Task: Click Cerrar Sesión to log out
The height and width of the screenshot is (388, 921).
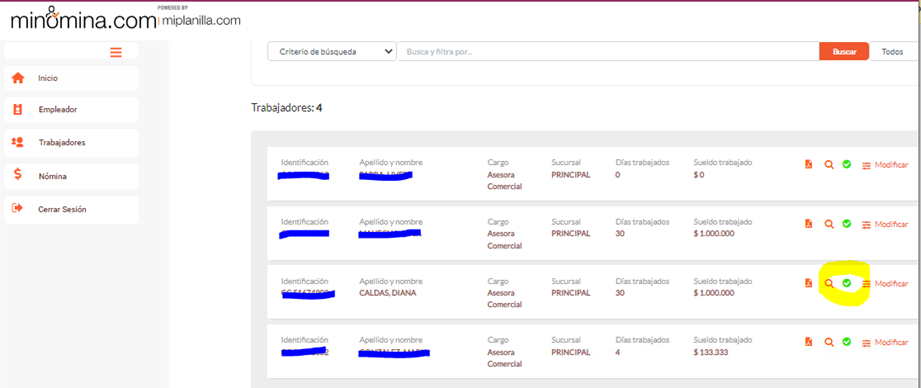Action: coord(71,210)
